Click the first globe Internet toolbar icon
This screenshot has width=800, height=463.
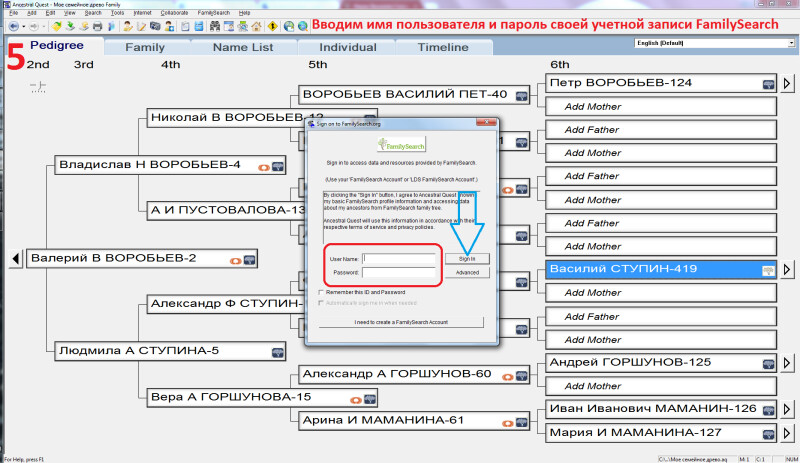pos(289,26)
